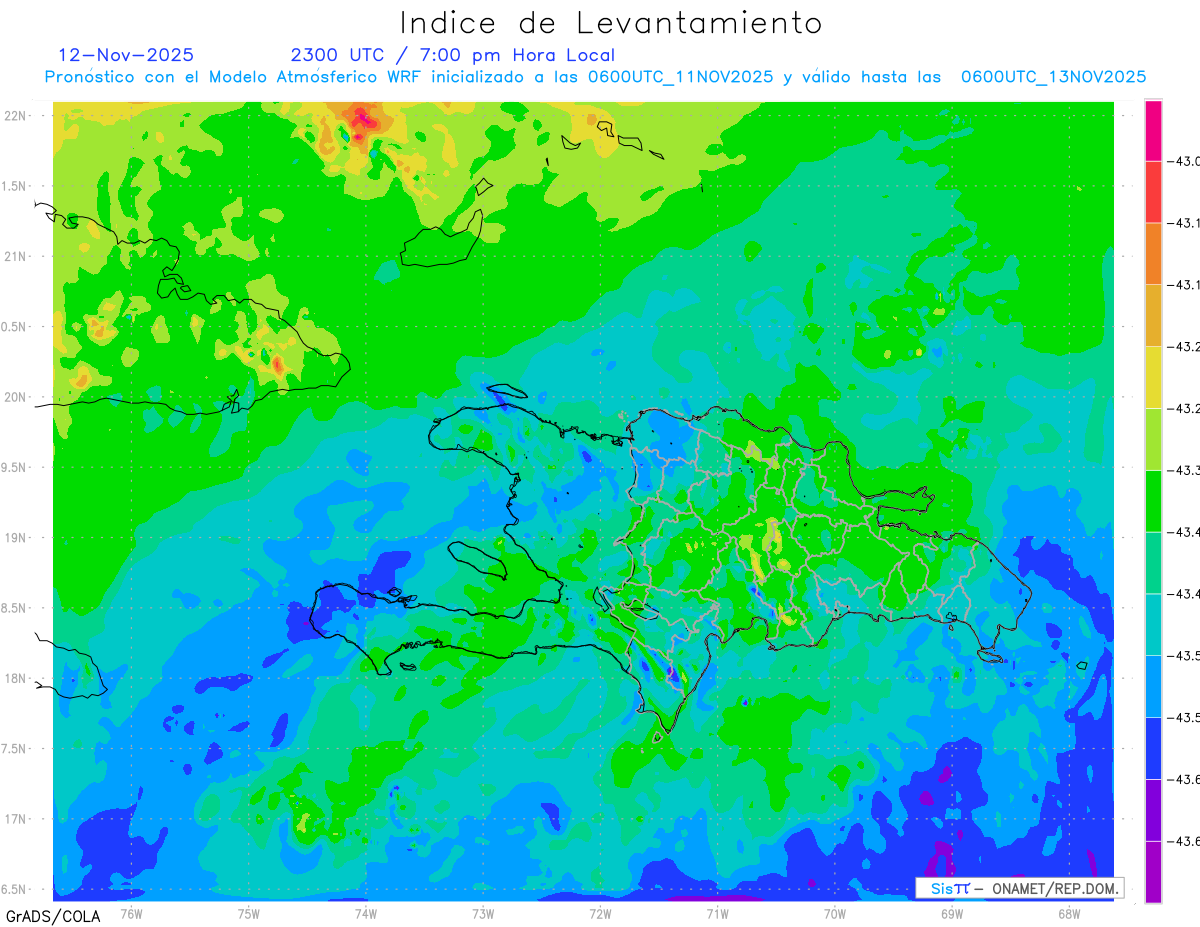
Task: Click the "21N" latitude label
Action: point(14,256)
